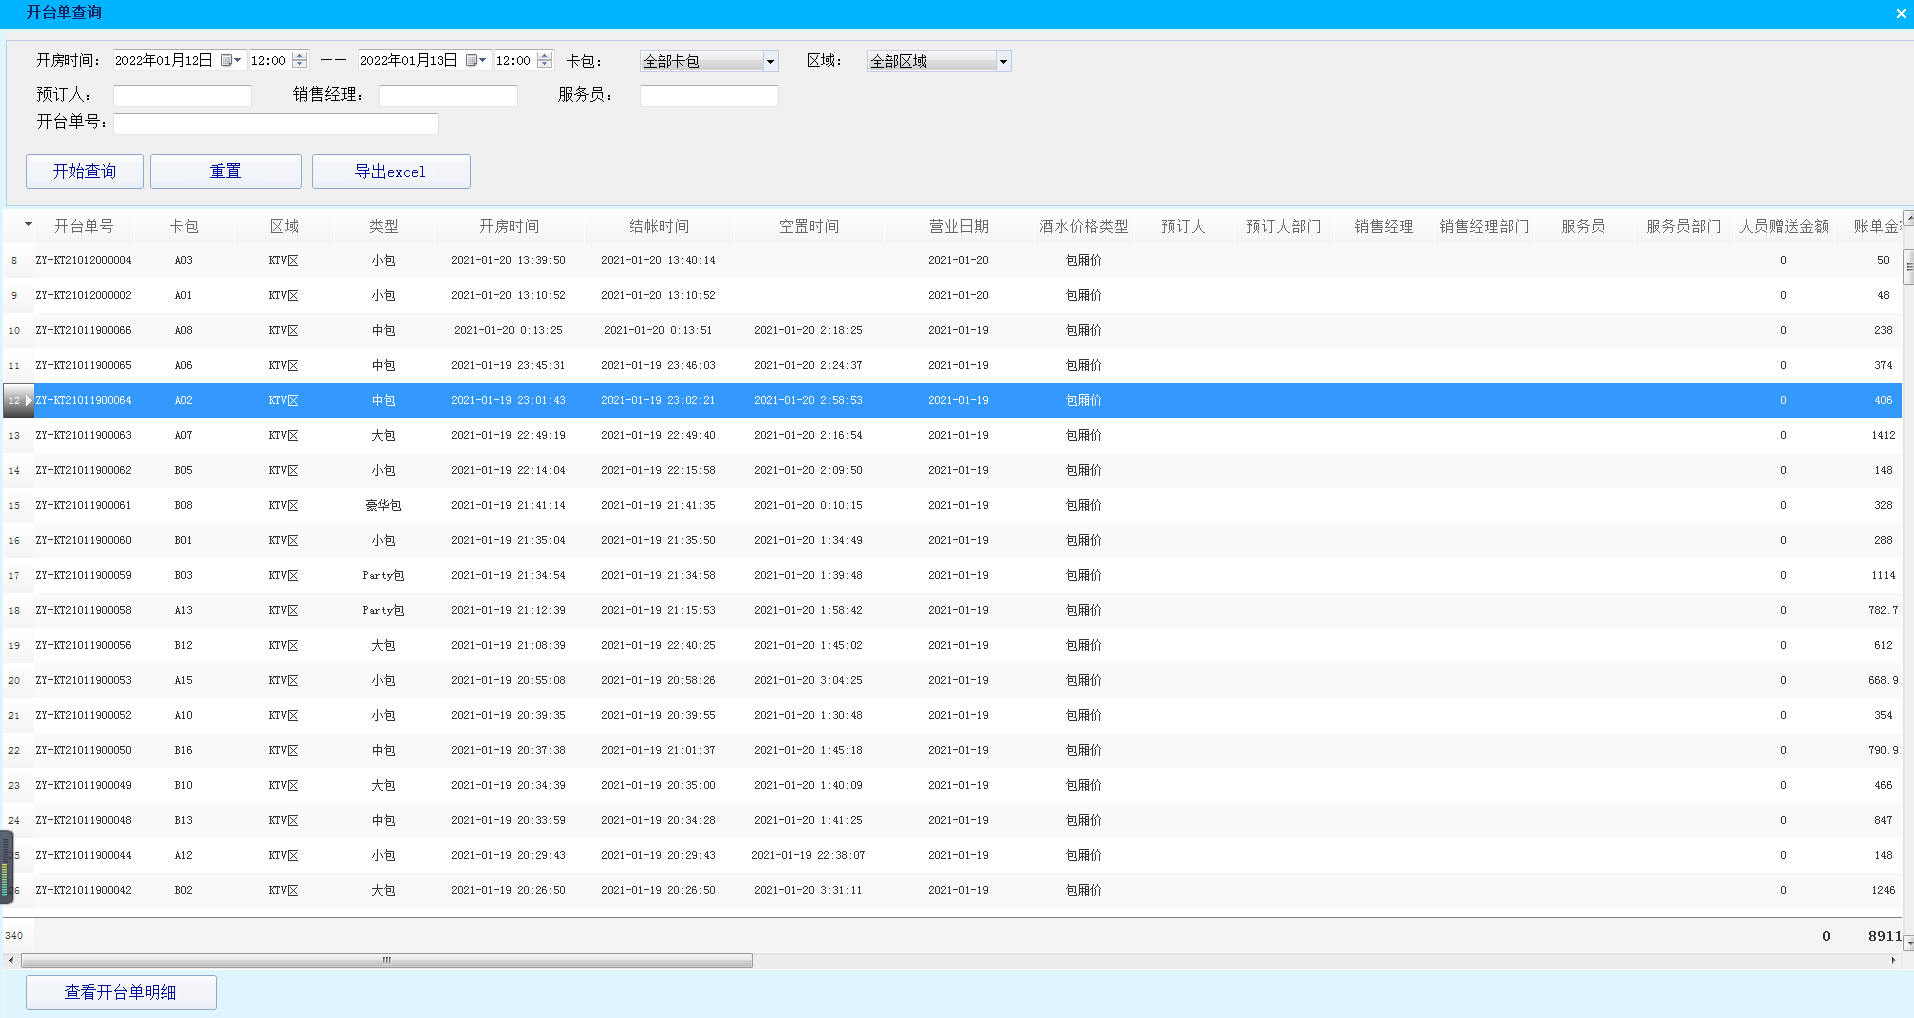Click 空置时间 2021-01-20 3:31:11 cell
Image resolution: width=1914 pixels, height=1018 pixels.
809,890
